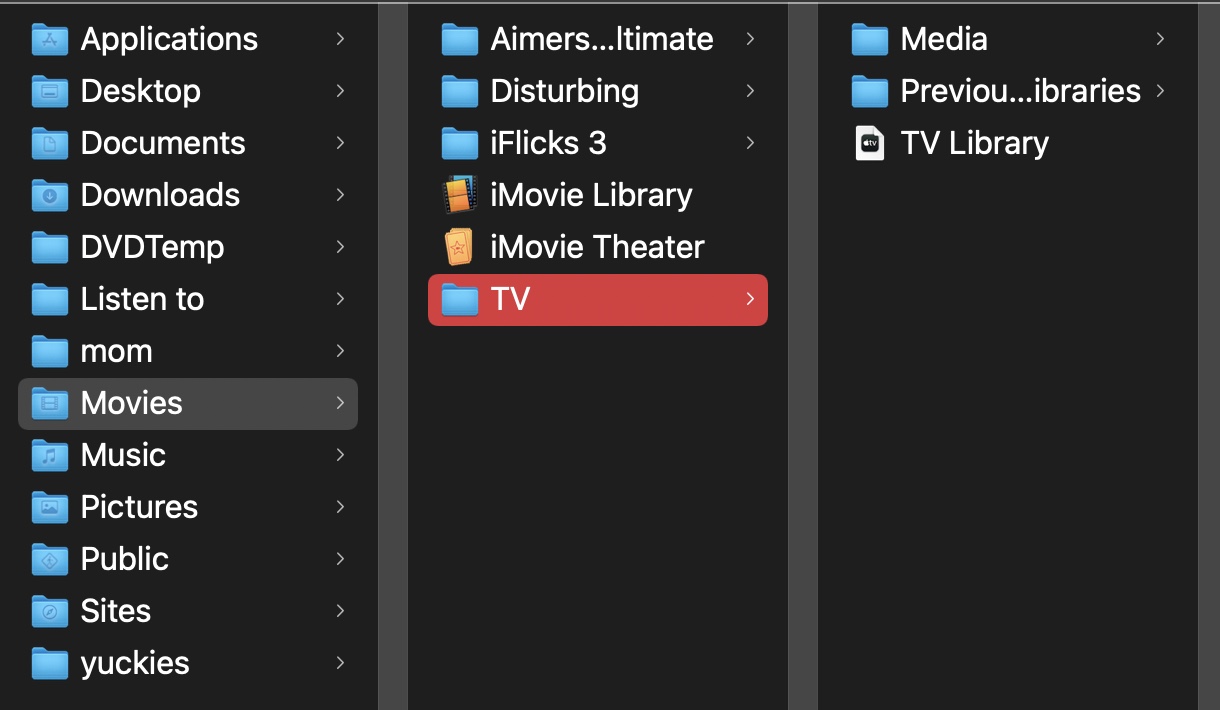This screenshot has width=1220, height=710.
Task: Click the TV Library file icon
Action: coord(870,143)
